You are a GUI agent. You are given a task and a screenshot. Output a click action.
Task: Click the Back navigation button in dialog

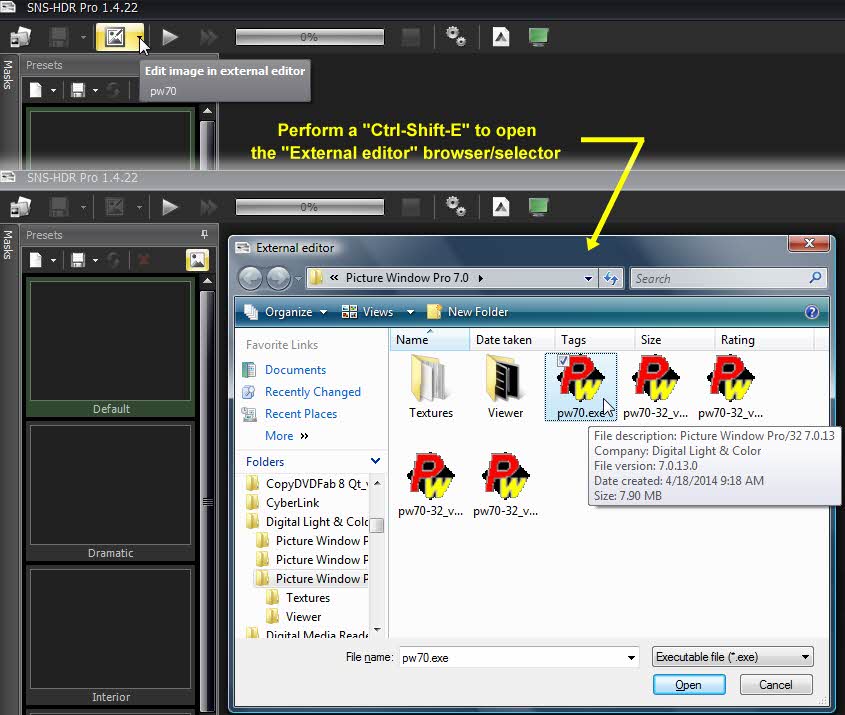click(x=250, y=278)
